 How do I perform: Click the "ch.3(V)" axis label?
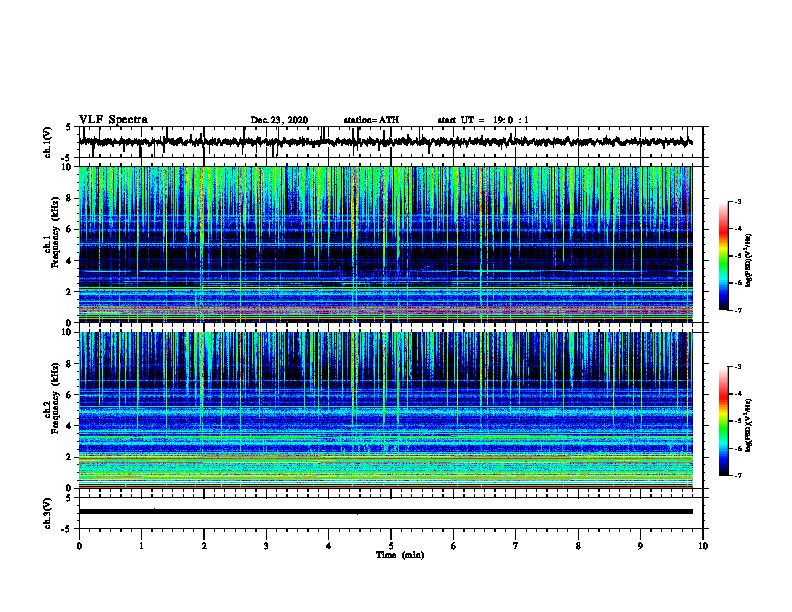coord(47,514)
